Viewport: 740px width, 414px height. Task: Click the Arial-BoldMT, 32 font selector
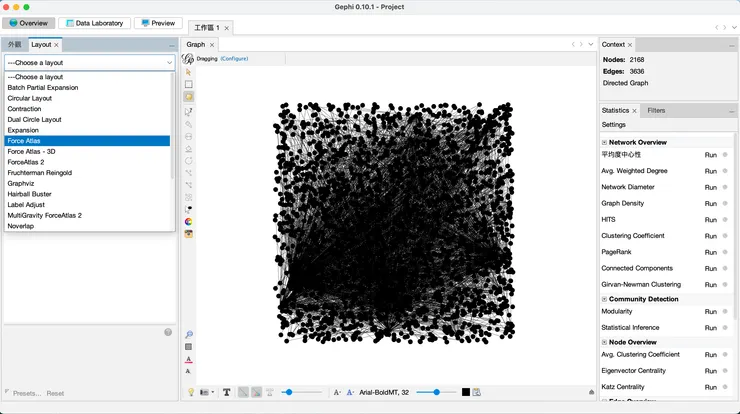pos(384,392)
